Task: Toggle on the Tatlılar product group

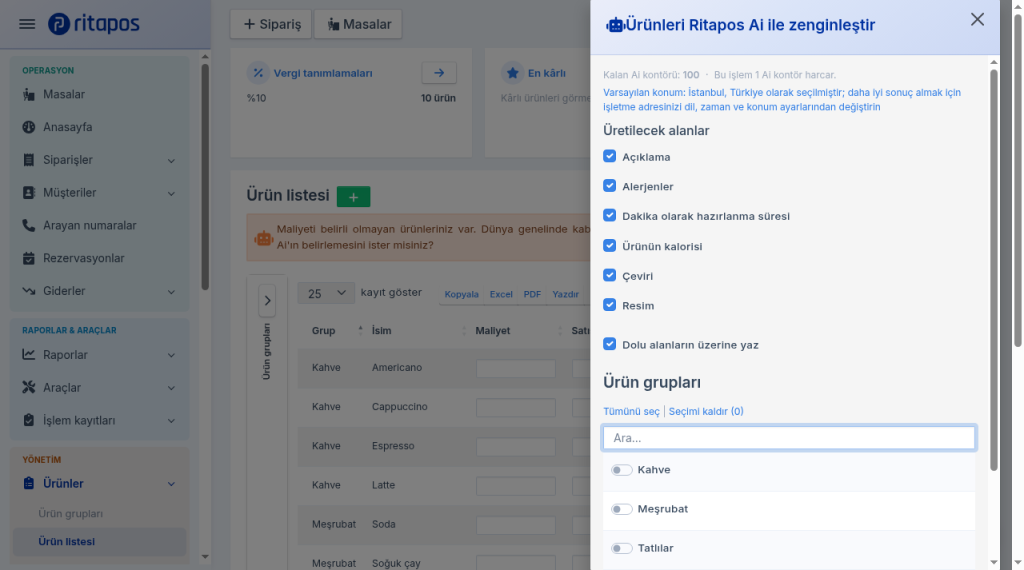Action: (x=622, y=548)
